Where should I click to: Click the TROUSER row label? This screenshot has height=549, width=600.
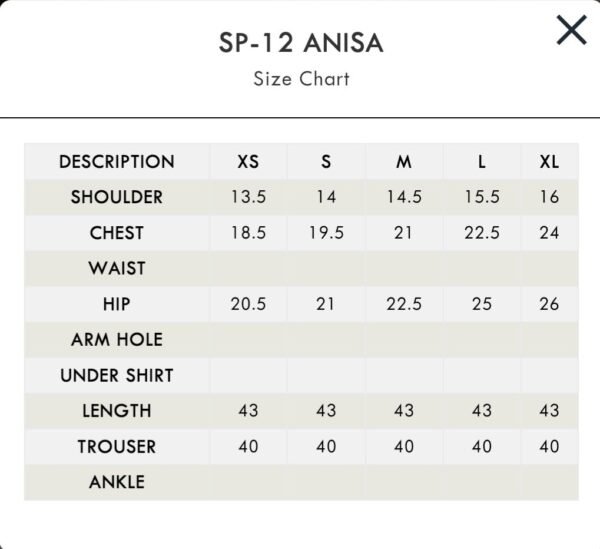point(117,446)
